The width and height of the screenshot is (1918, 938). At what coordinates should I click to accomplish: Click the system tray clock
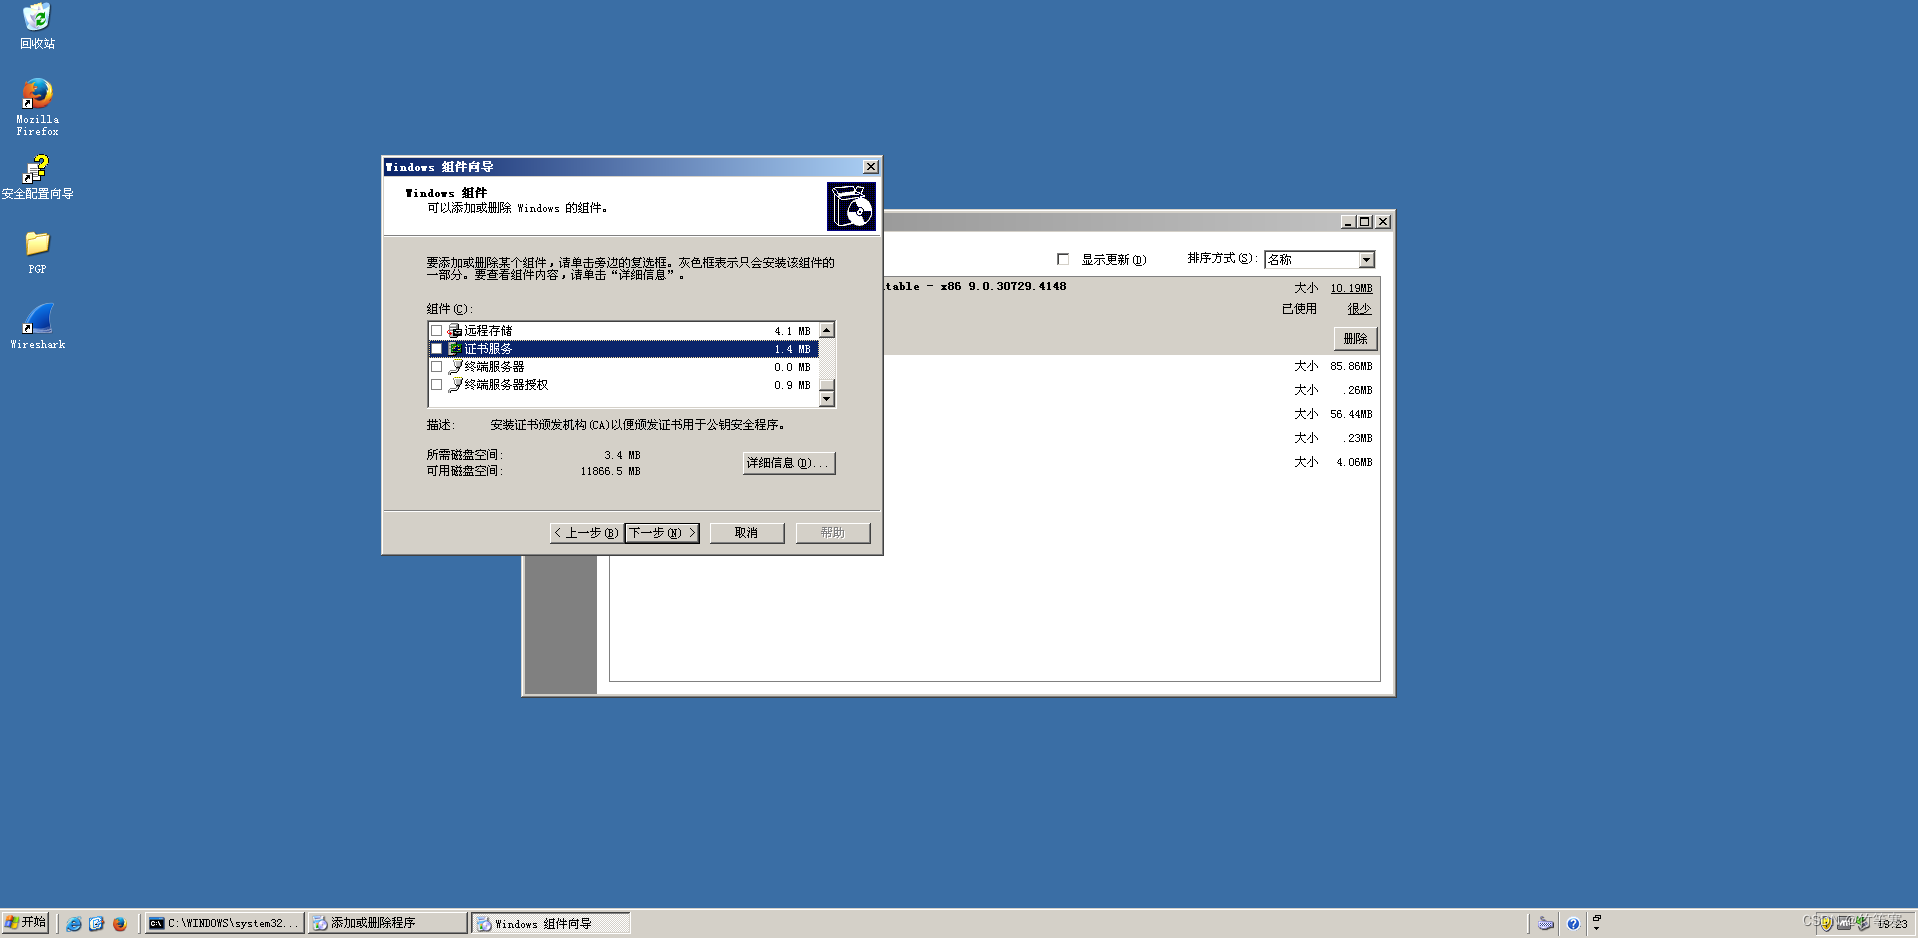coord(1892,924)
